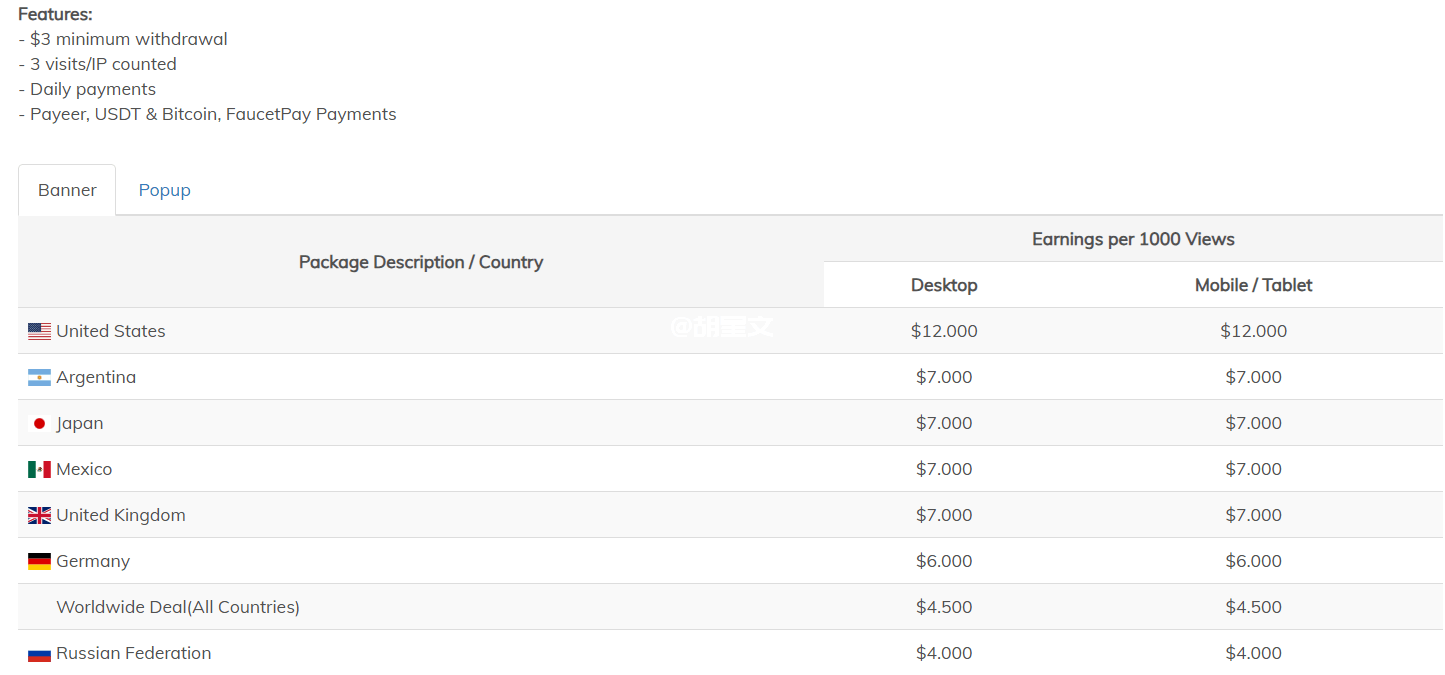Click the United Kingdom country name
The width and height of the screenshot is (1445, 675).
click(121, 515)
